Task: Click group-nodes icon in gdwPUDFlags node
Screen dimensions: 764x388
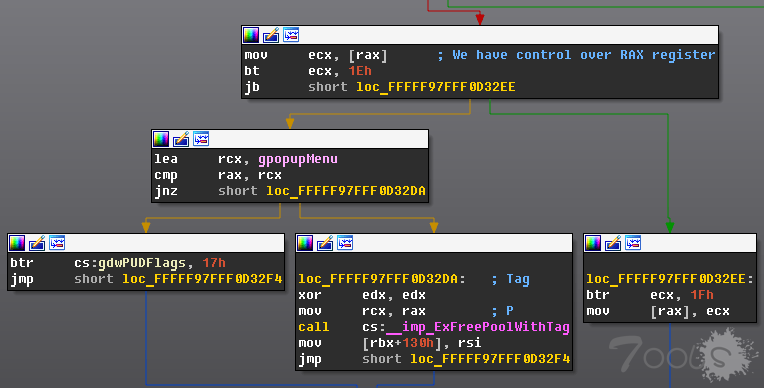Action: 57,243
